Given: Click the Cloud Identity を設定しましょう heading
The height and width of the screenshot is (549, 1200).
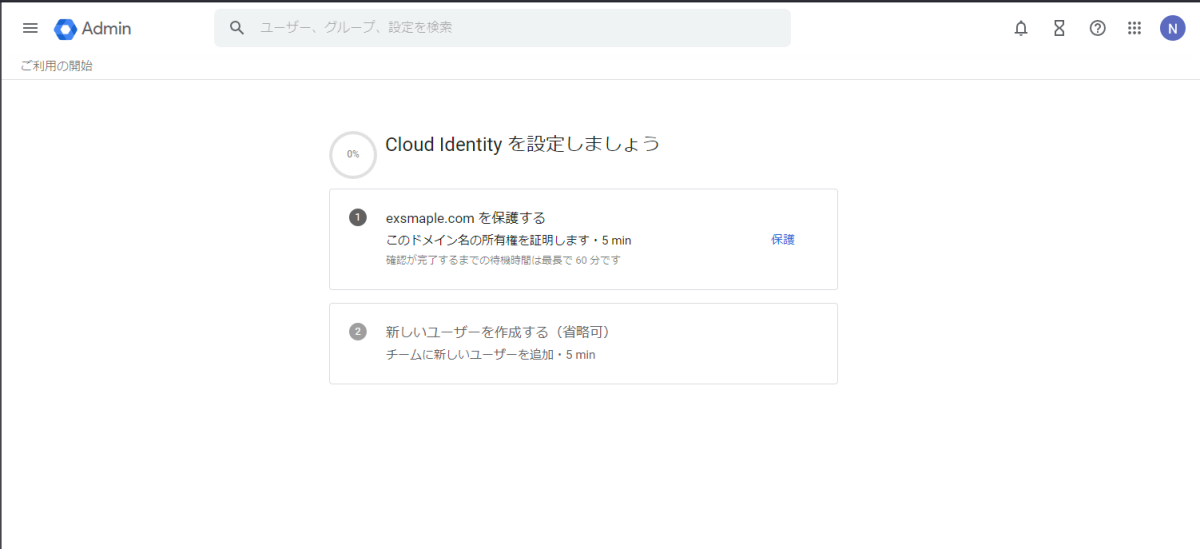Looking at the screenshot, I should pyautogui.click(x=523, y=144).
